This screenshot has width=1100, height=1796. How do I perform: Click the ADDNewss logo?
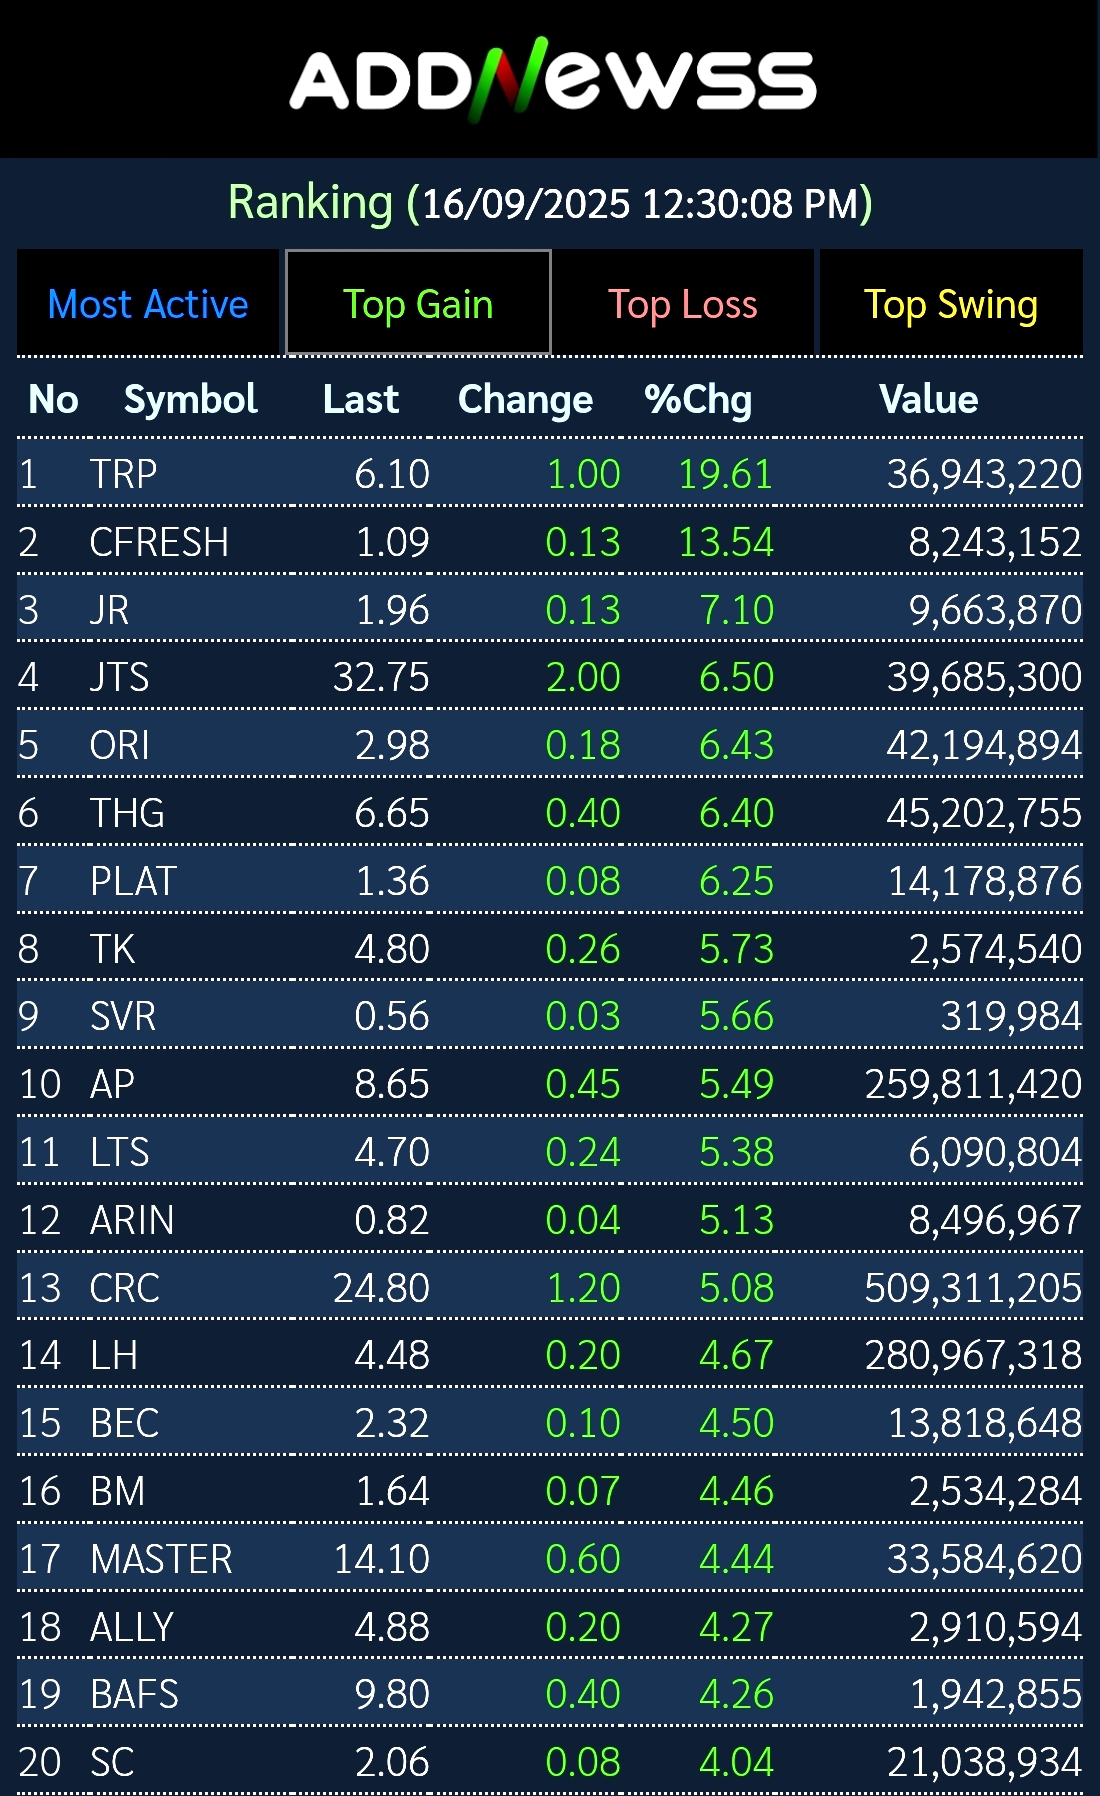(x=552, y=80)
